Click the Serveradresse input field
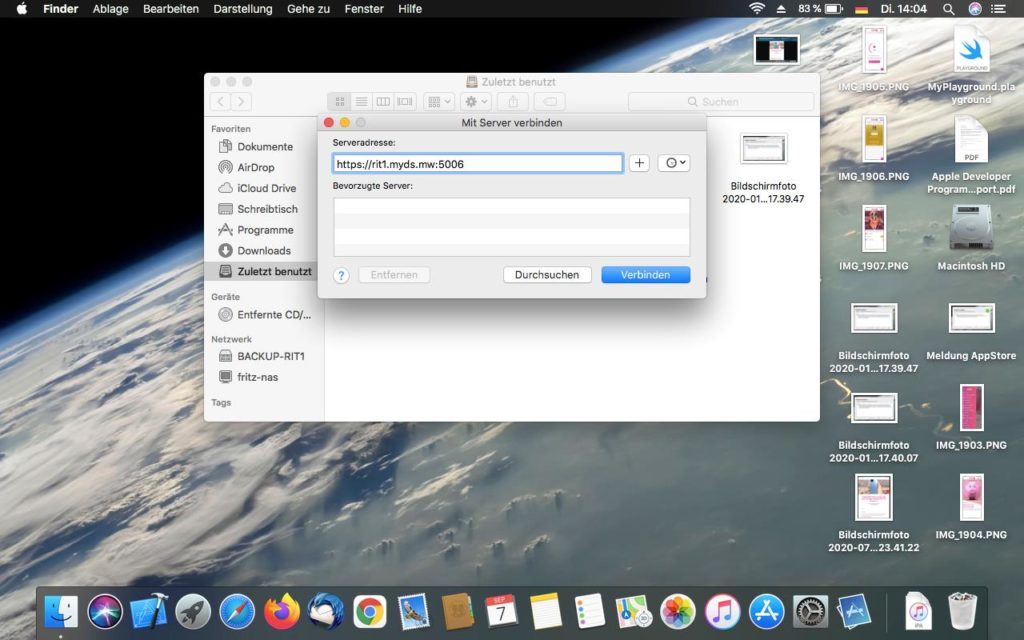This screenshot has height=640, width=1024. [477, 164]
